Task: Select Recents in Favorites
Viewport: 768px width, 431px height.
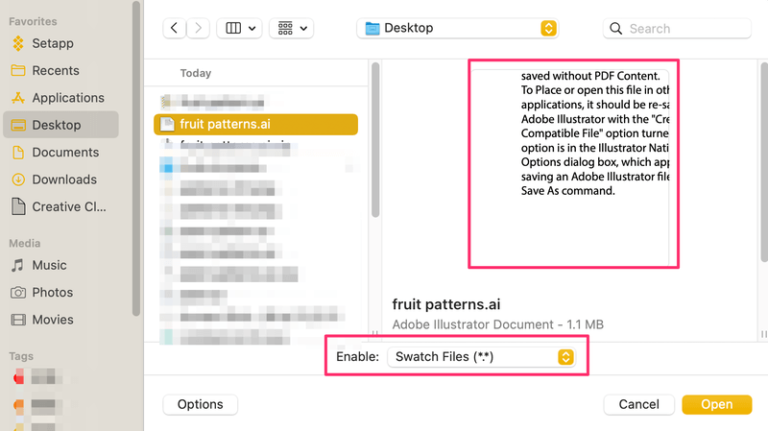Action: [x=55, y=70]
